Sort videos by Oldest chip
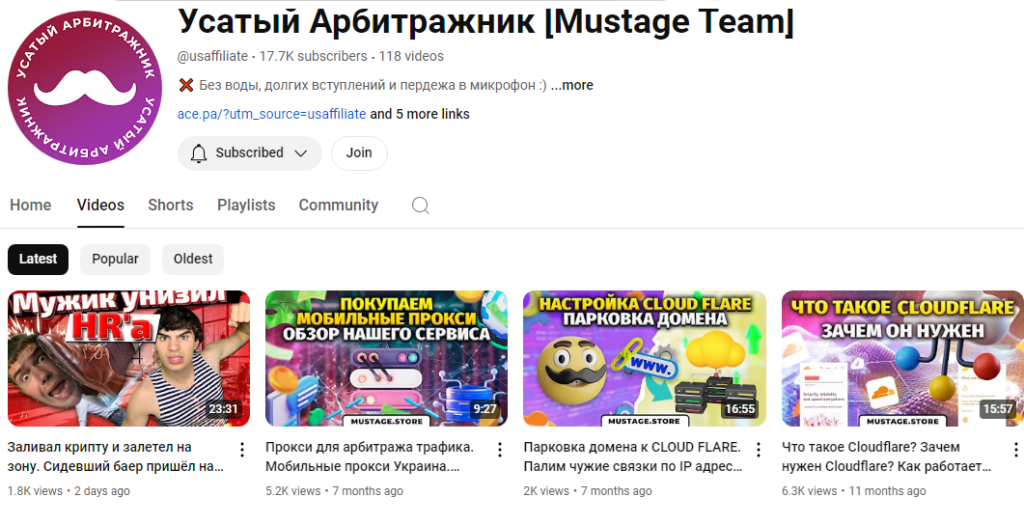Image resolution: width=1024 pixels, height=525 pixels. [x=193, y=259]
